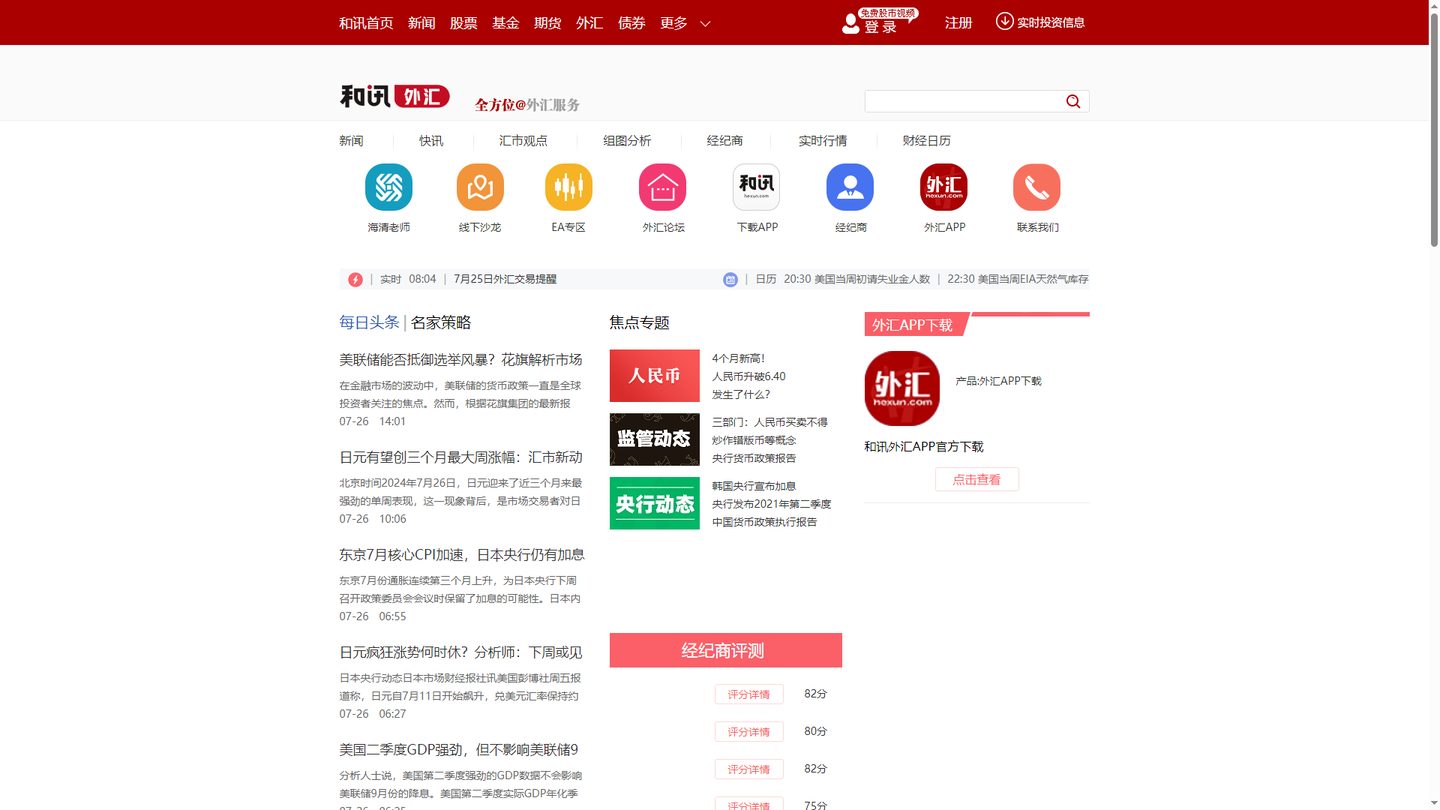The image size is (1440, 810).
Task: Select the 财经日历 navigation tab
Action: click(927, 141)
